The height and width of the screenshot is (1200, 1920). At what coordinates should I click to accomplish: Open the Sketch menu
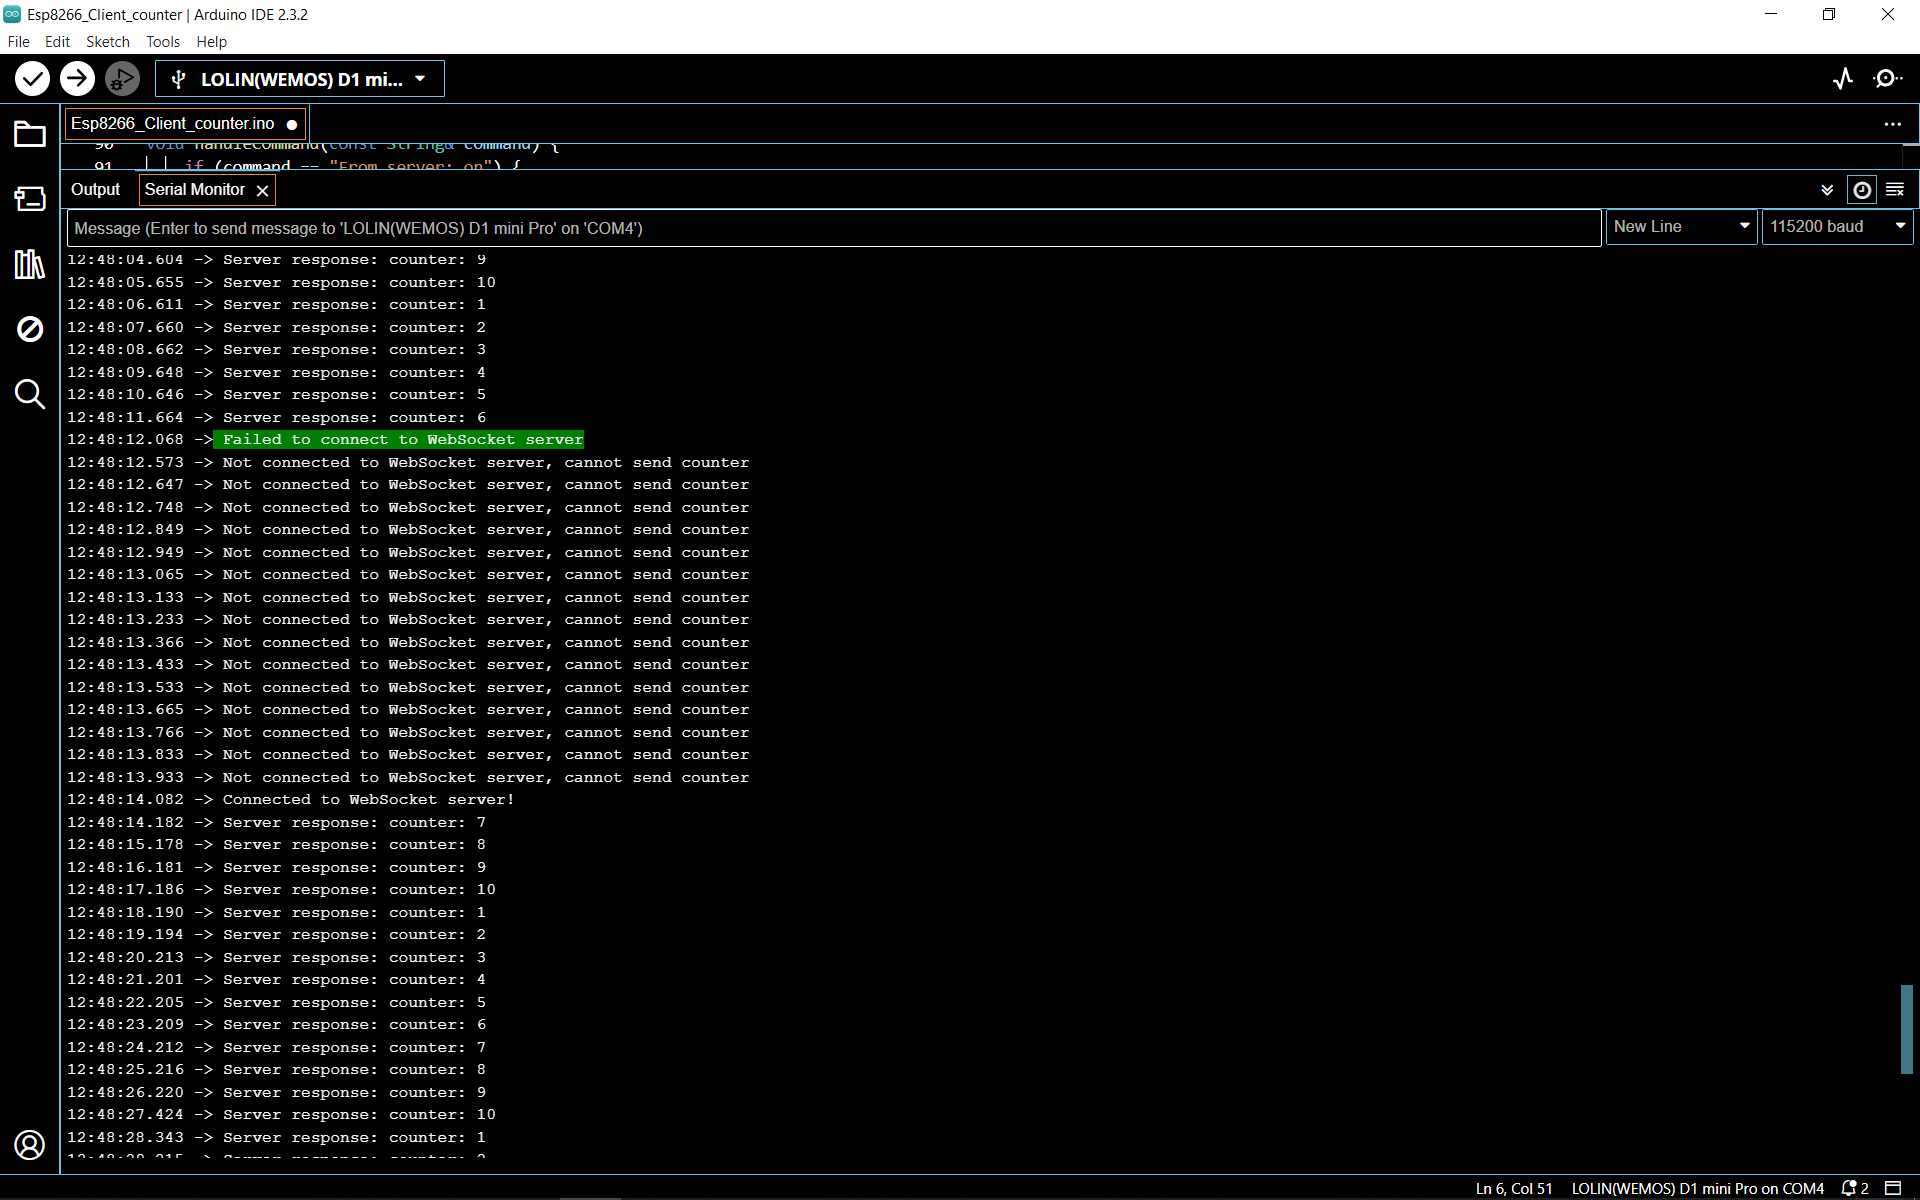point(107,41)
